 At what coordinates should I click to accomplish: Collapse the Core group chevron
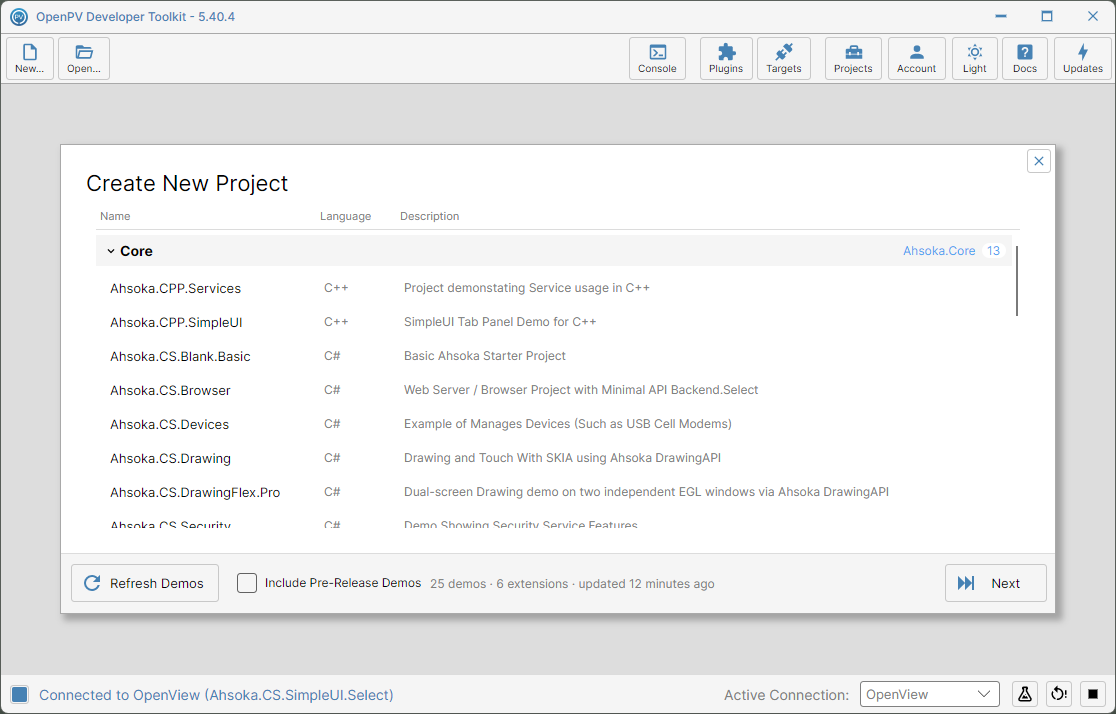click(111, 251)
